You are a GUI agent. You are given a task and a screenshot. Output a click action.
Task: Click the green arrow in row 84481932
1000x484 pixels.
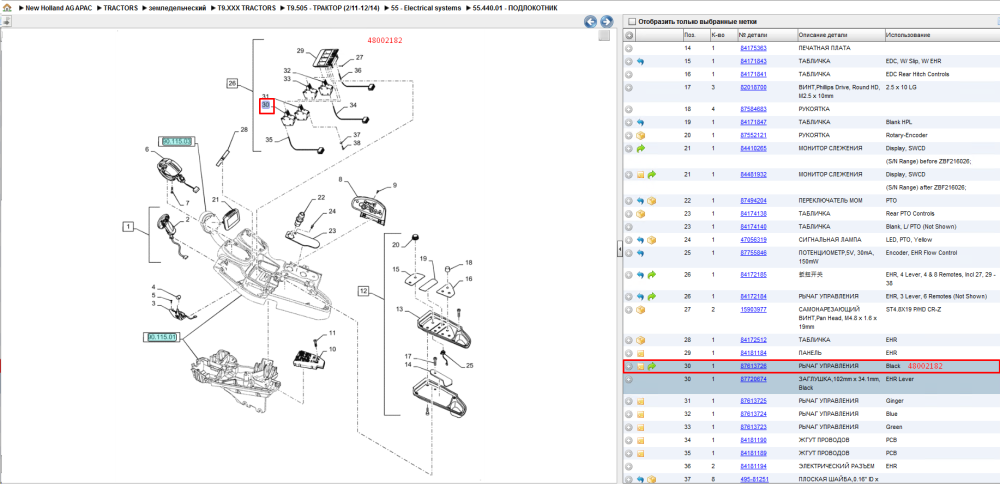651,174
